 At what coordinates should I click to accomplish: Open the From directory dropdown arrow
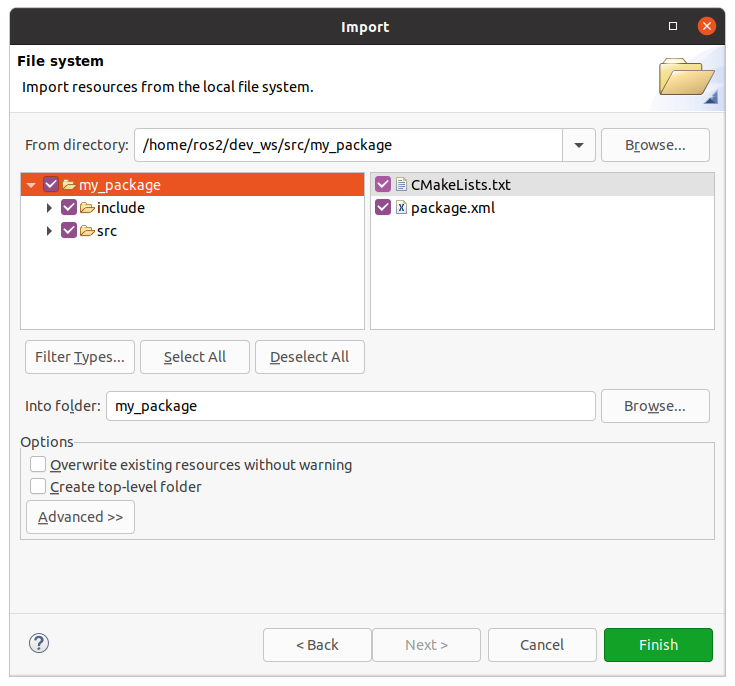tap(579, 145)
